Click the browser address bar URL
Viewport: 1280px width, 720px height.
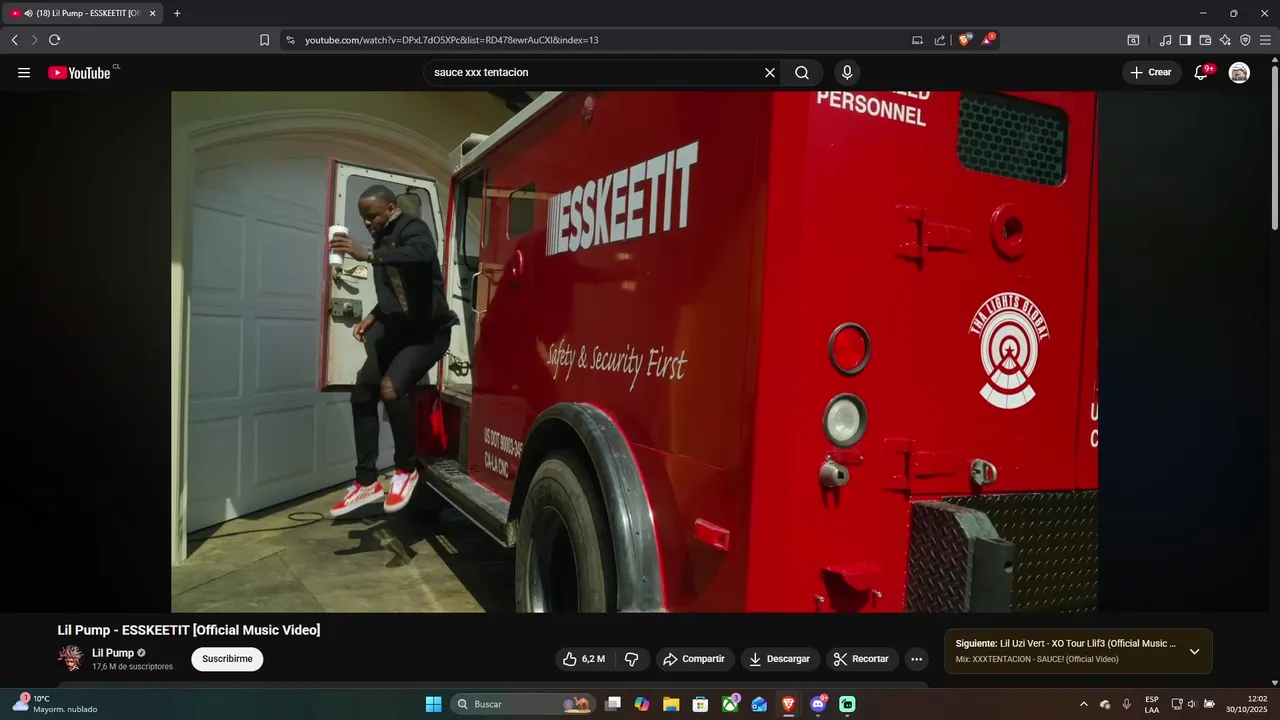452,40
